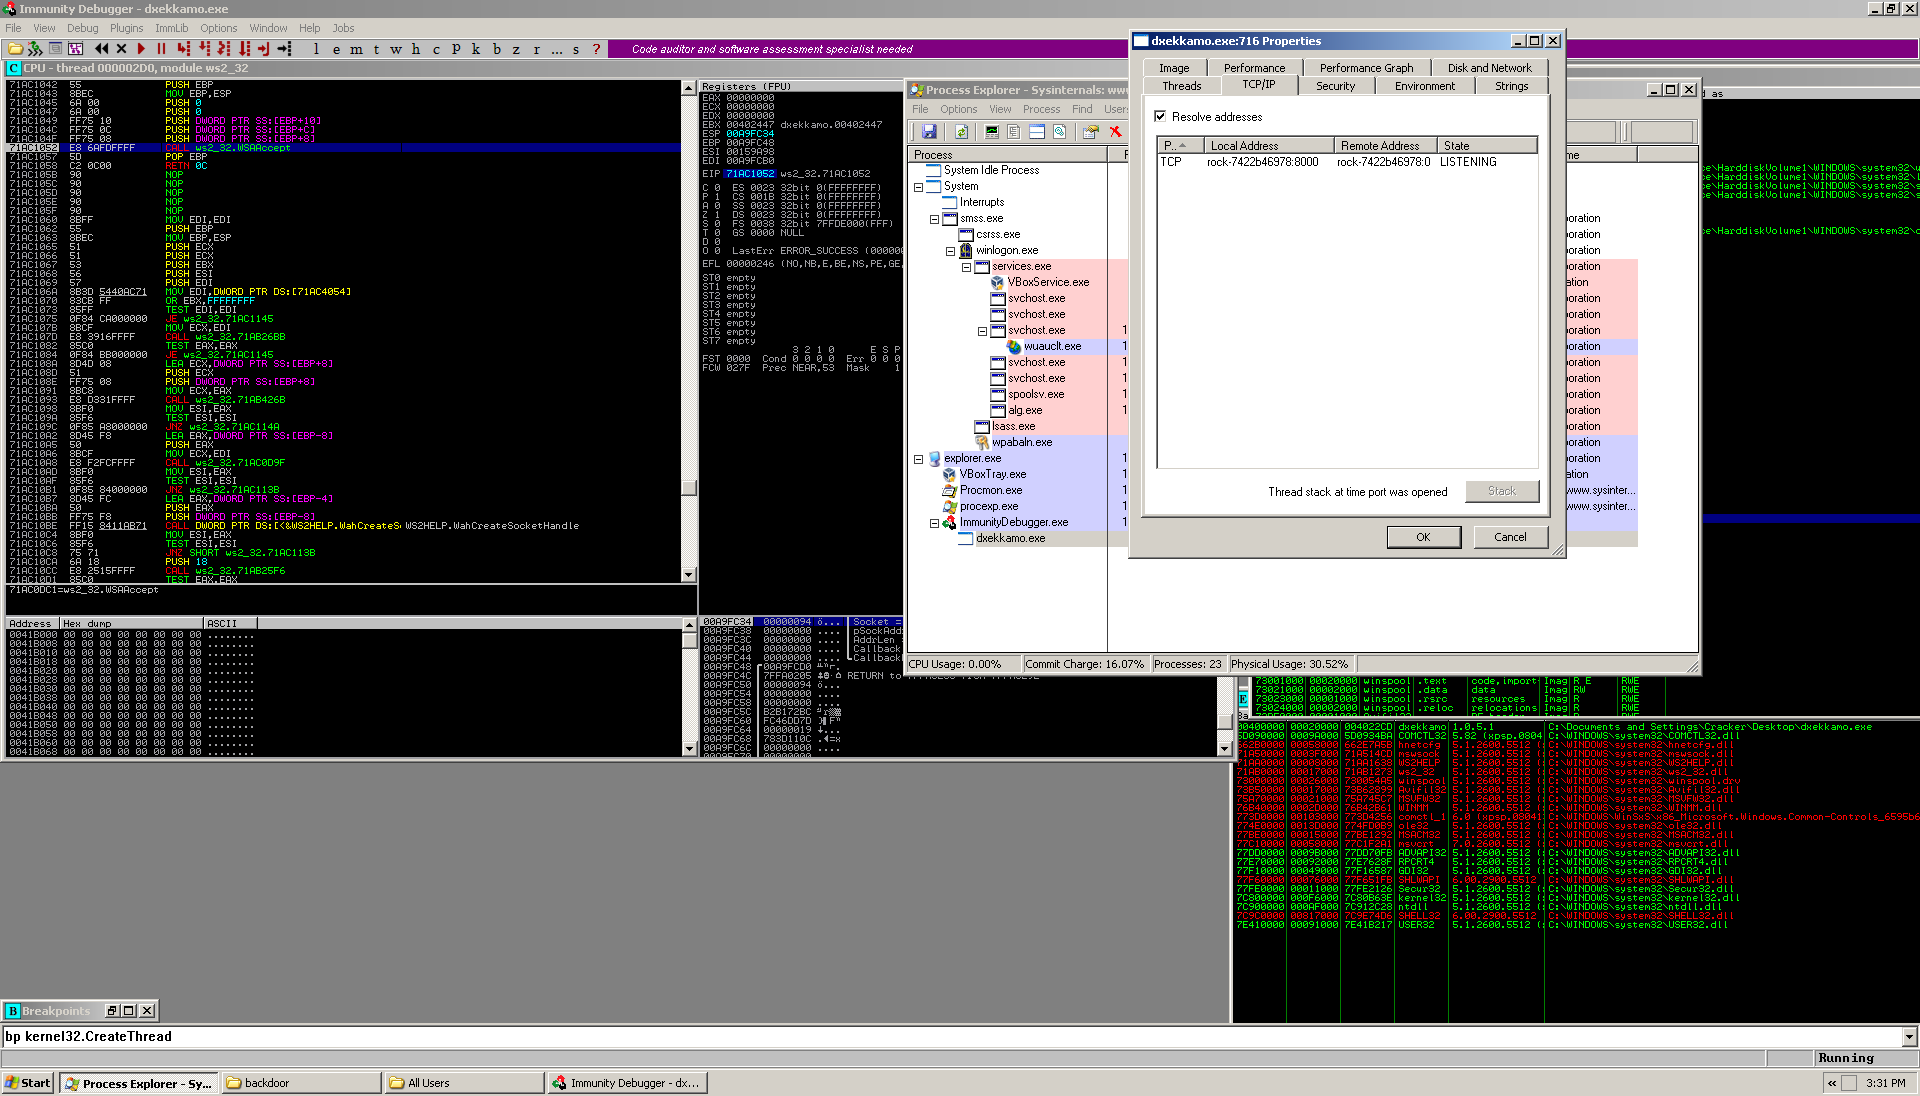Click Process Explorer refresh icon
The image size is (1920, 1096).
coord(961,131)
